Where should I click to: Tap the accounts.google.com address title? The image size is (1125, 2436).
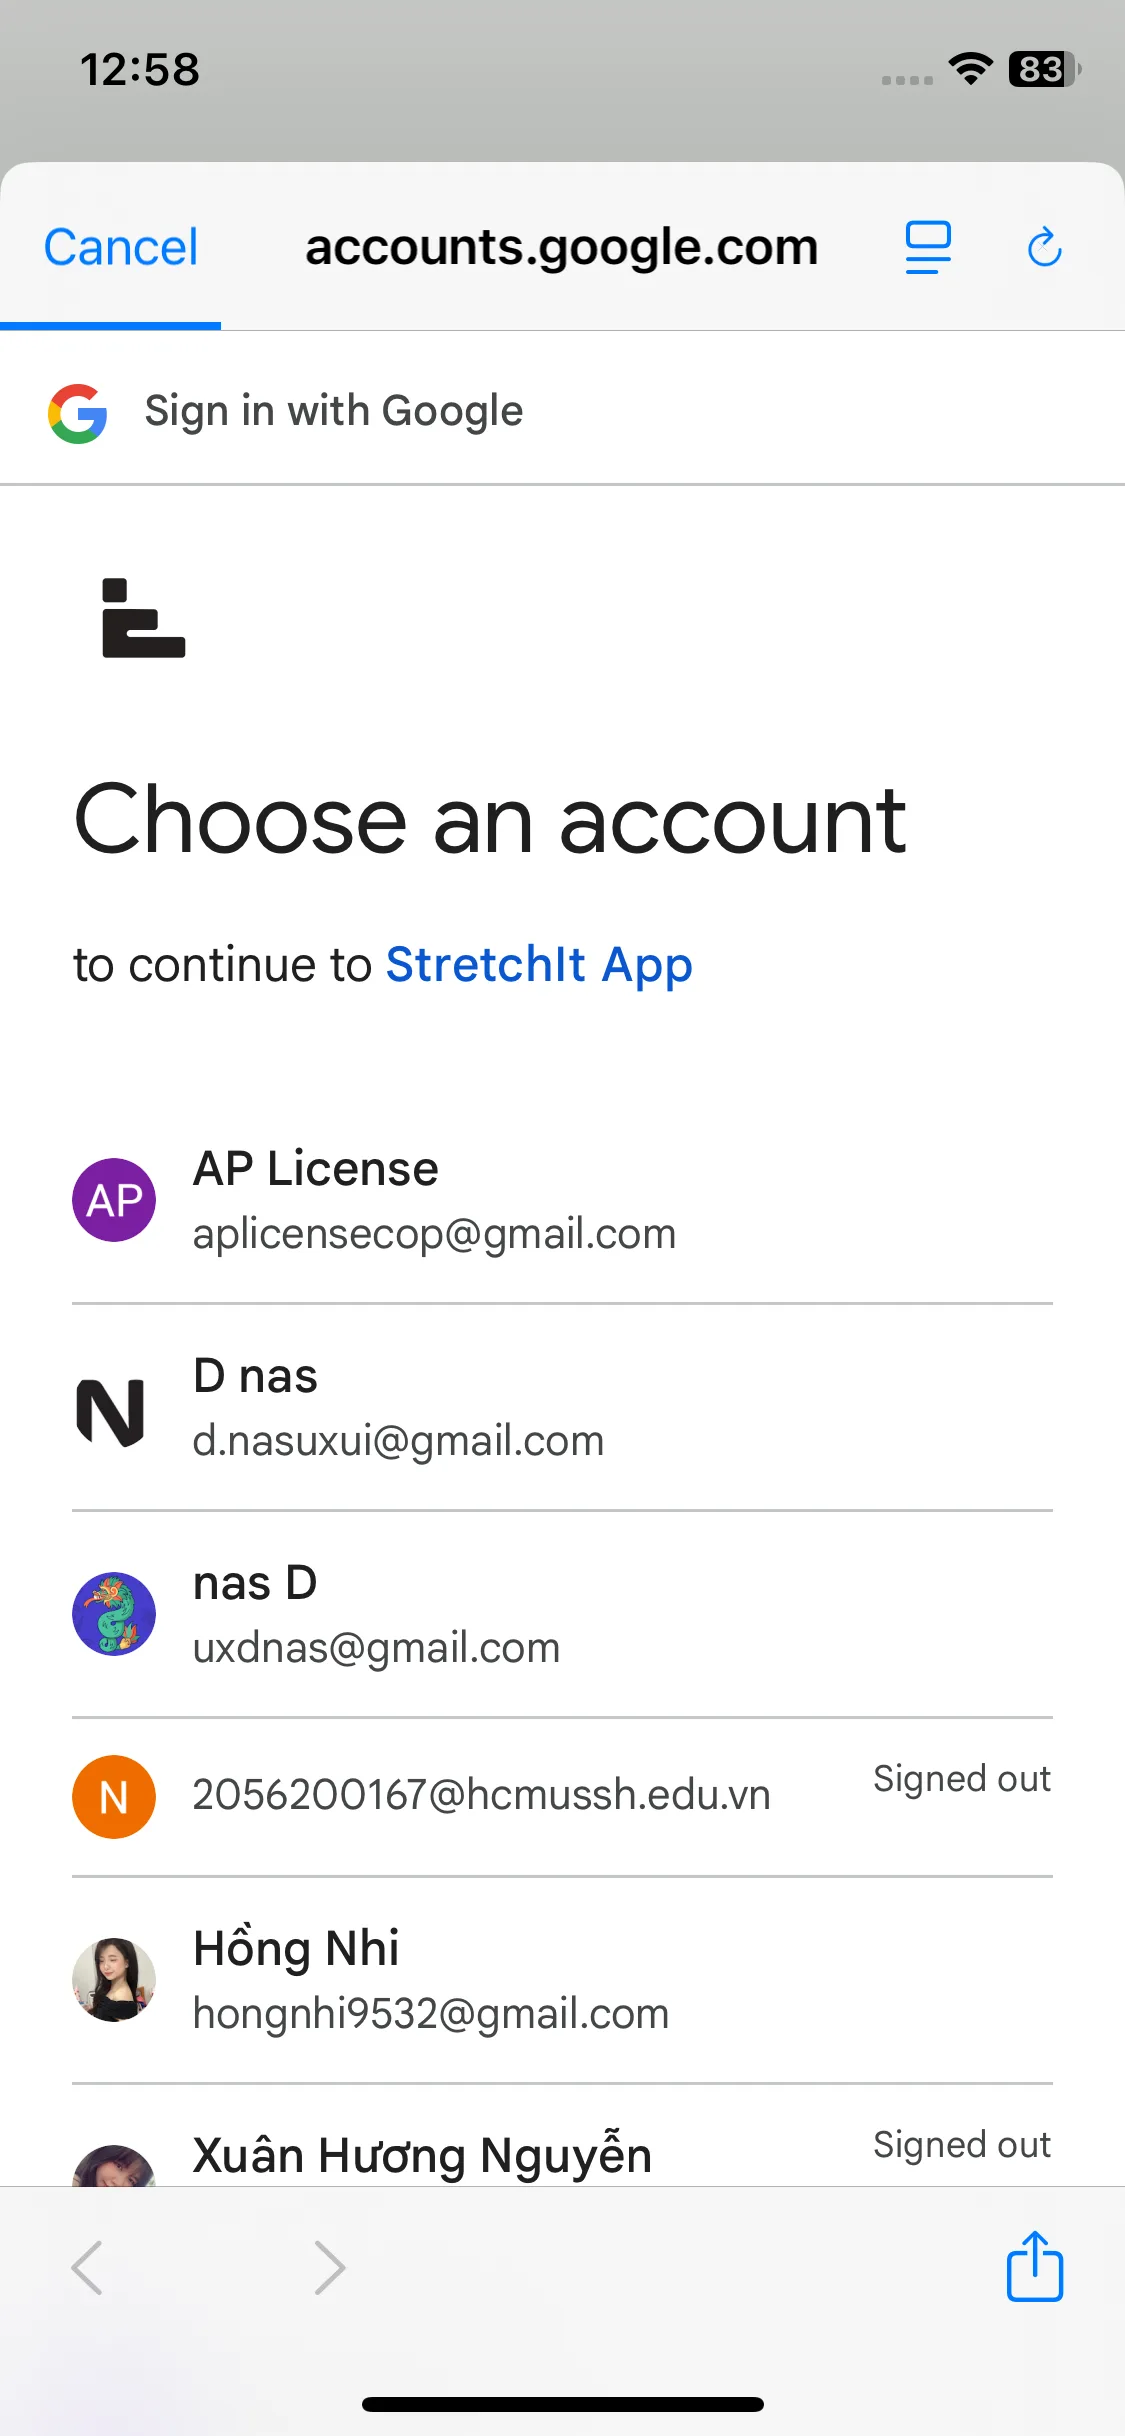[561, 247]
